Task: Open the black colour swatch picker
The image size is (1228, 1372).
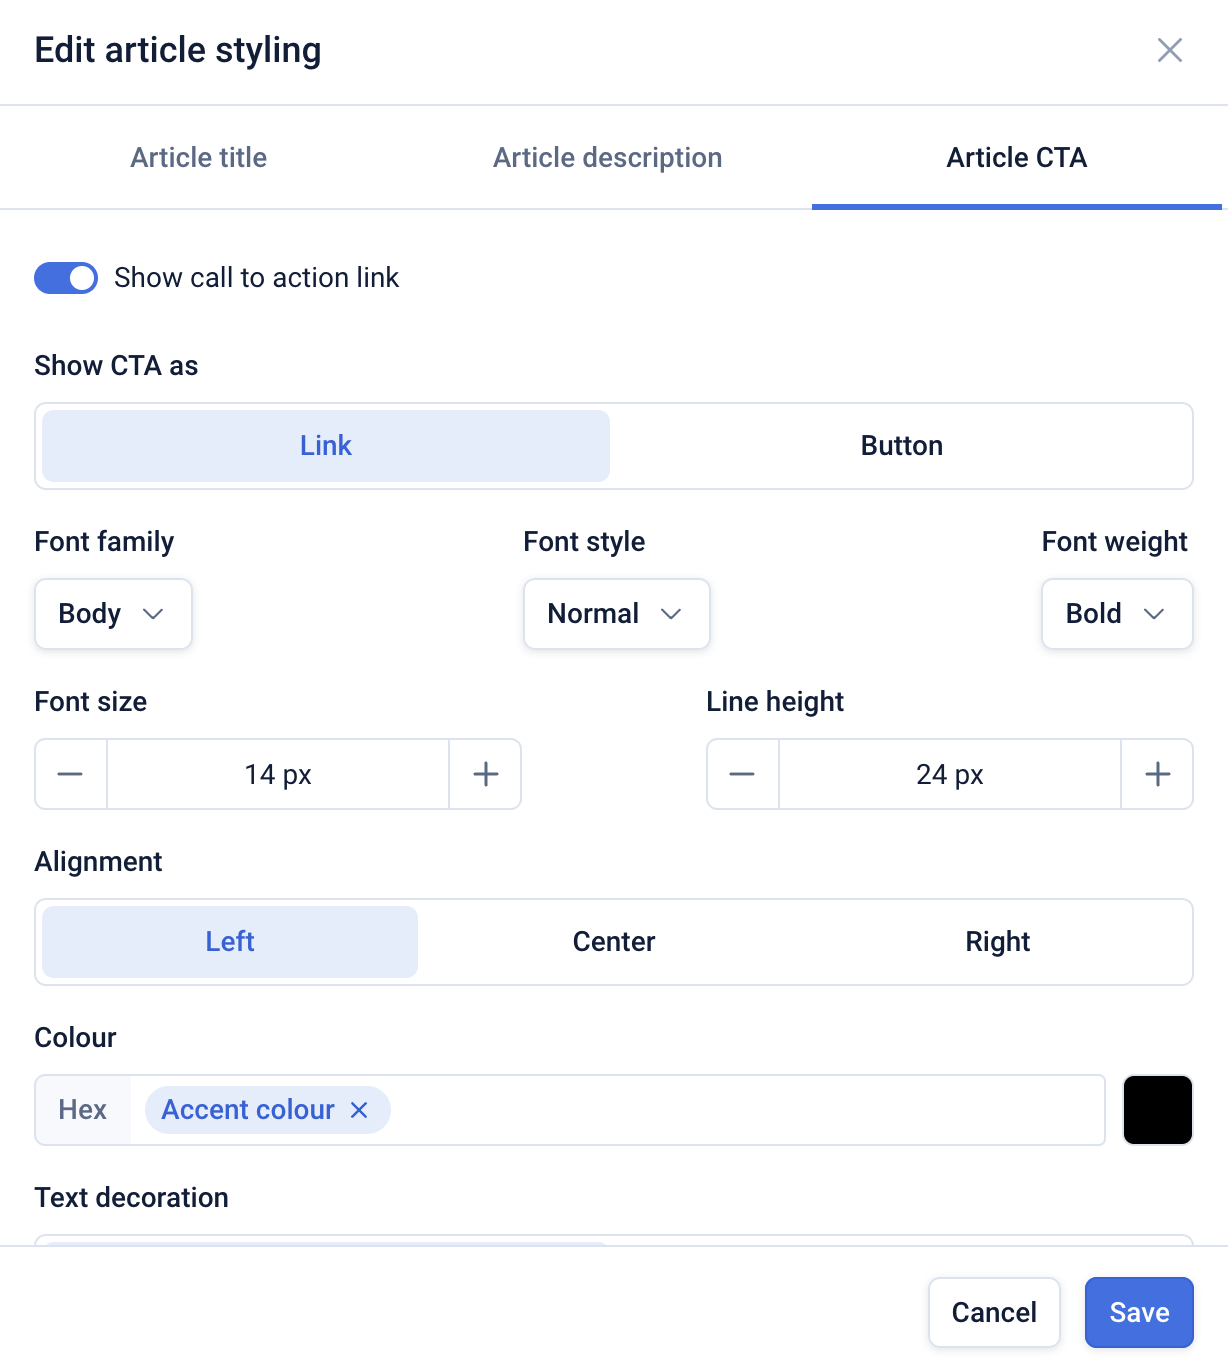Action: click(x=1157, y=1110)
